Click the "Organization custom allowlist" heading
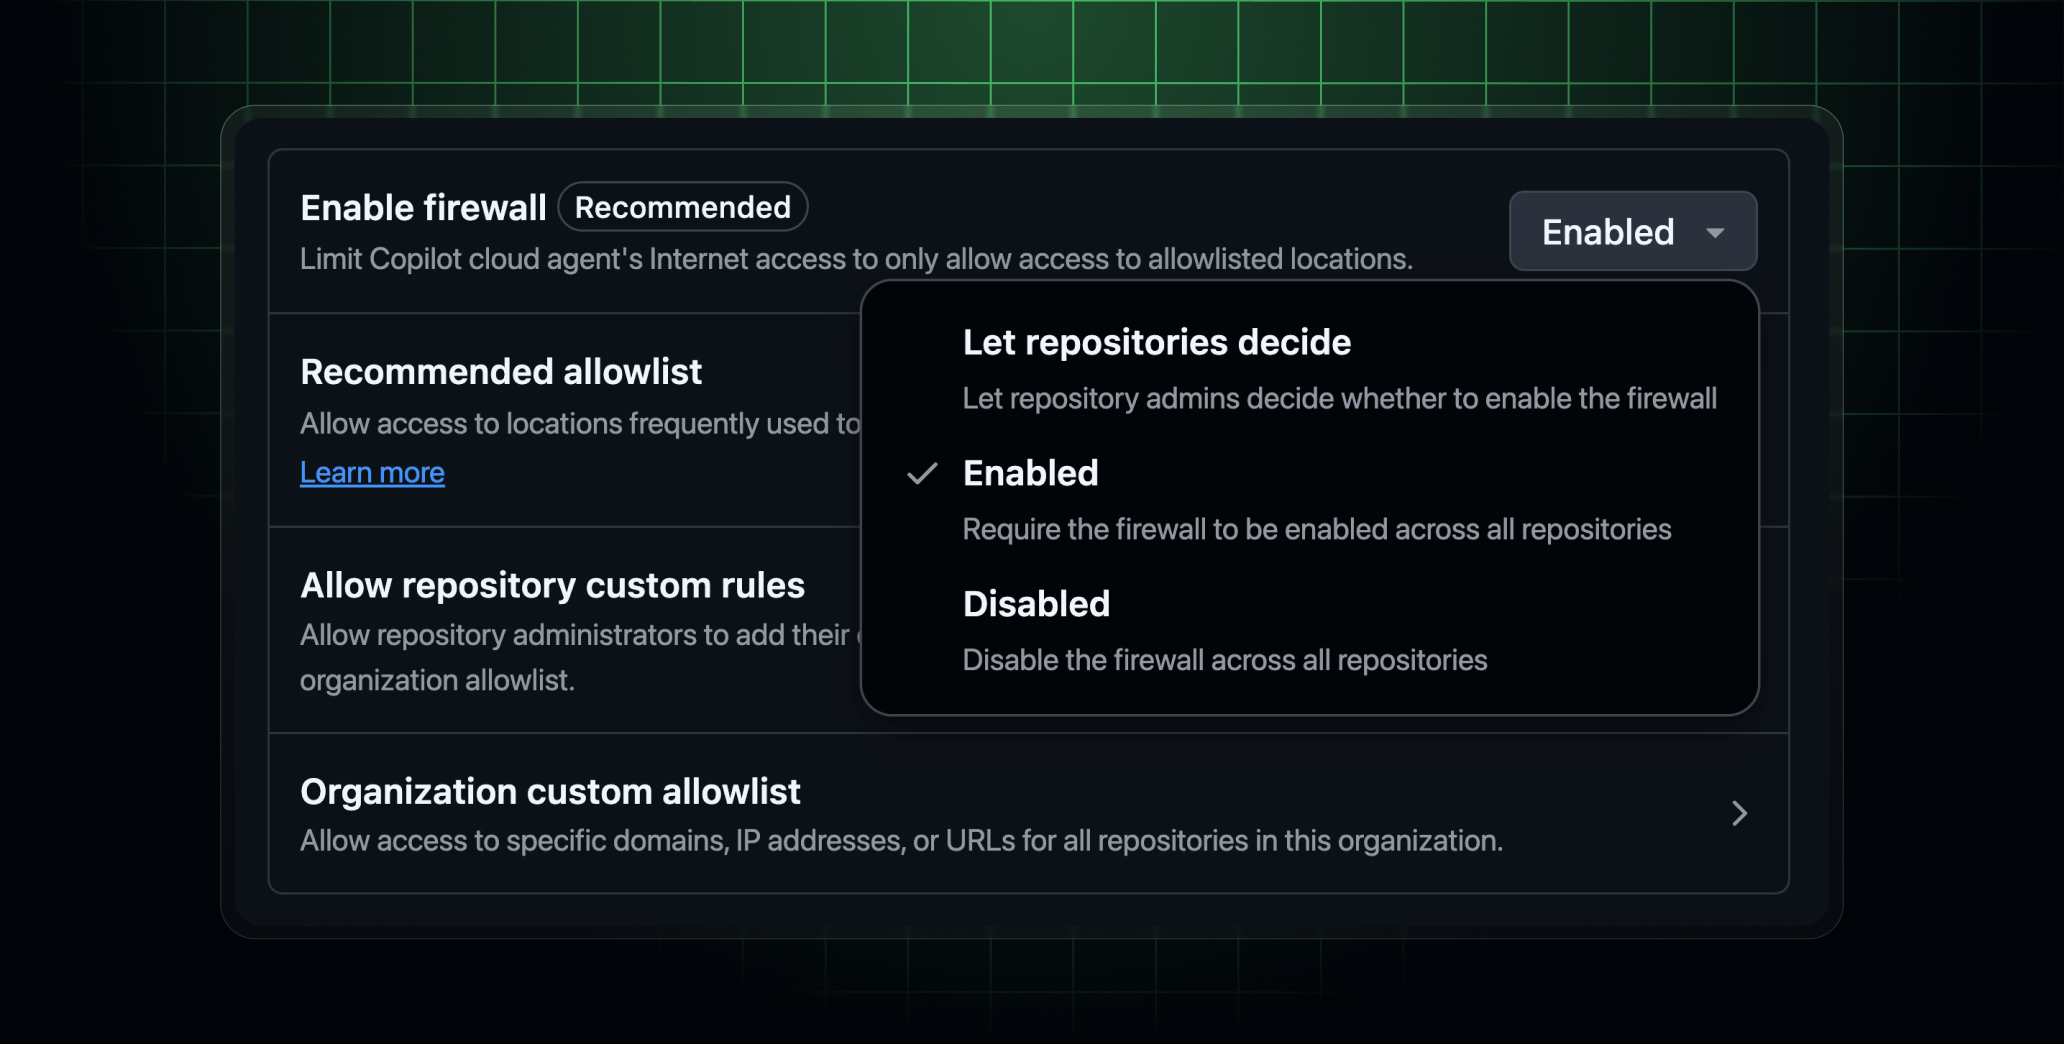The height and width of the screenshot is (1044, 2064). click(550, 792)
